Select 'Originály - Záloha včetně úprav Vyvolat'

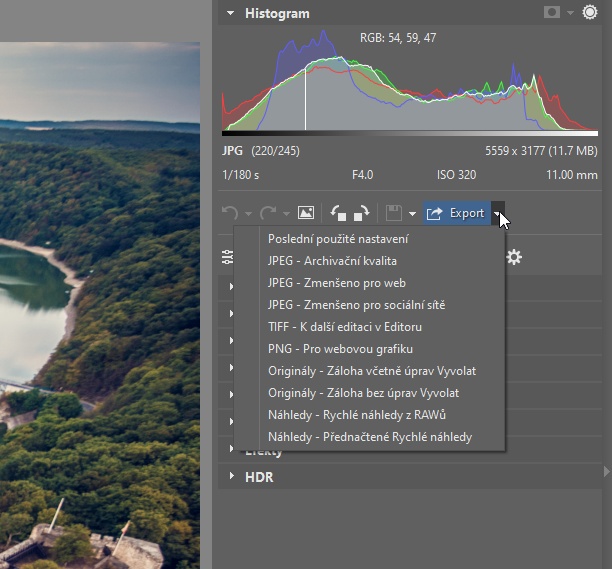(x=369, y=371)
